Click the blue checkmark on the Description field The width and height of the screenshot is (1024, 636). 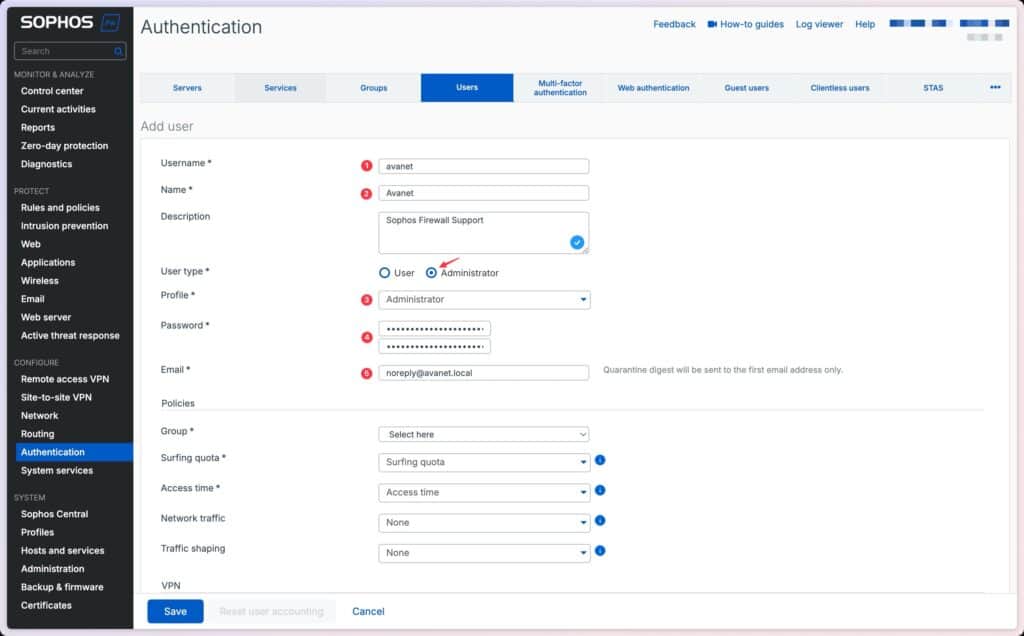(577, 241)
